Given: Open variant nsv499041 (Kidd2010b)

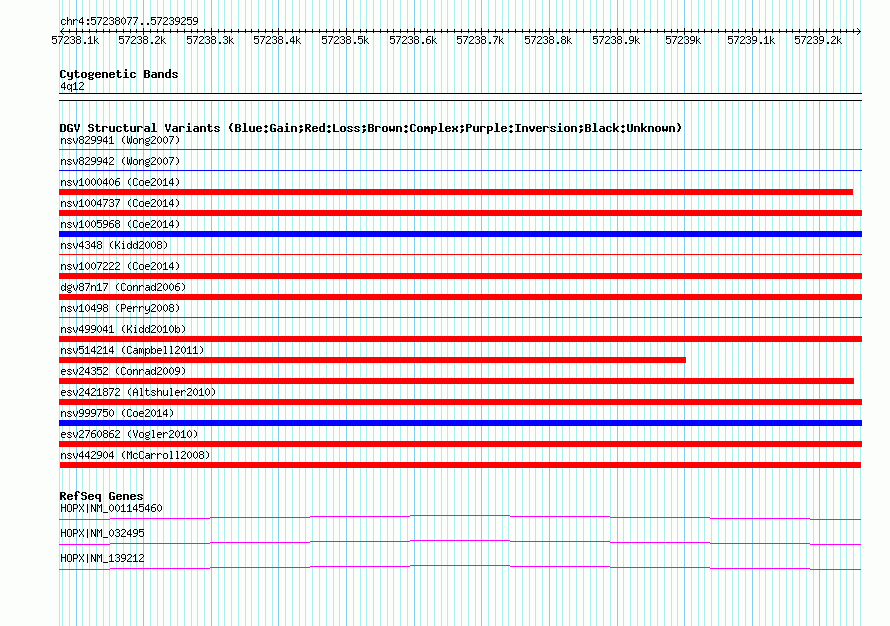Looking at the screenshot, I should pos(123,329).
